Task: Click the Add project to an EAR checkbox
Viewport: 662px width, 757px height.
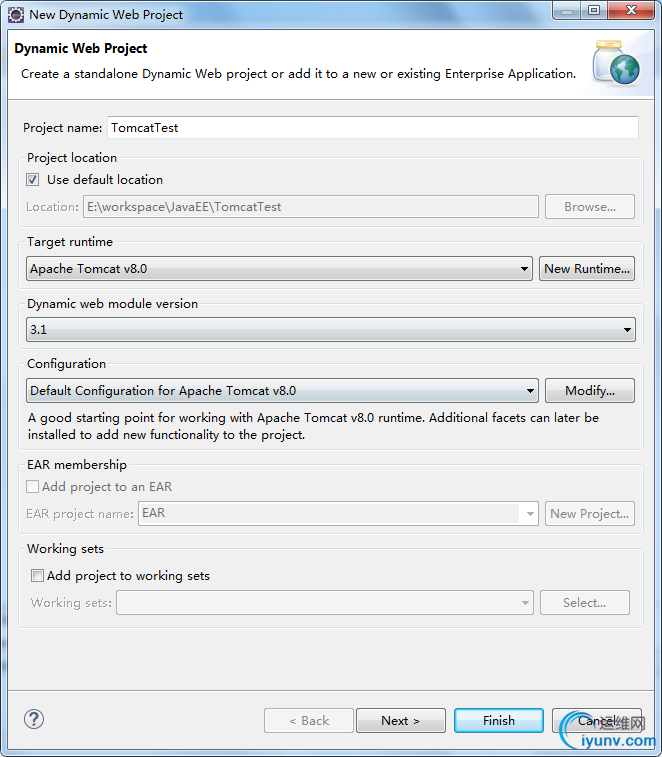Action: [33, 487]
